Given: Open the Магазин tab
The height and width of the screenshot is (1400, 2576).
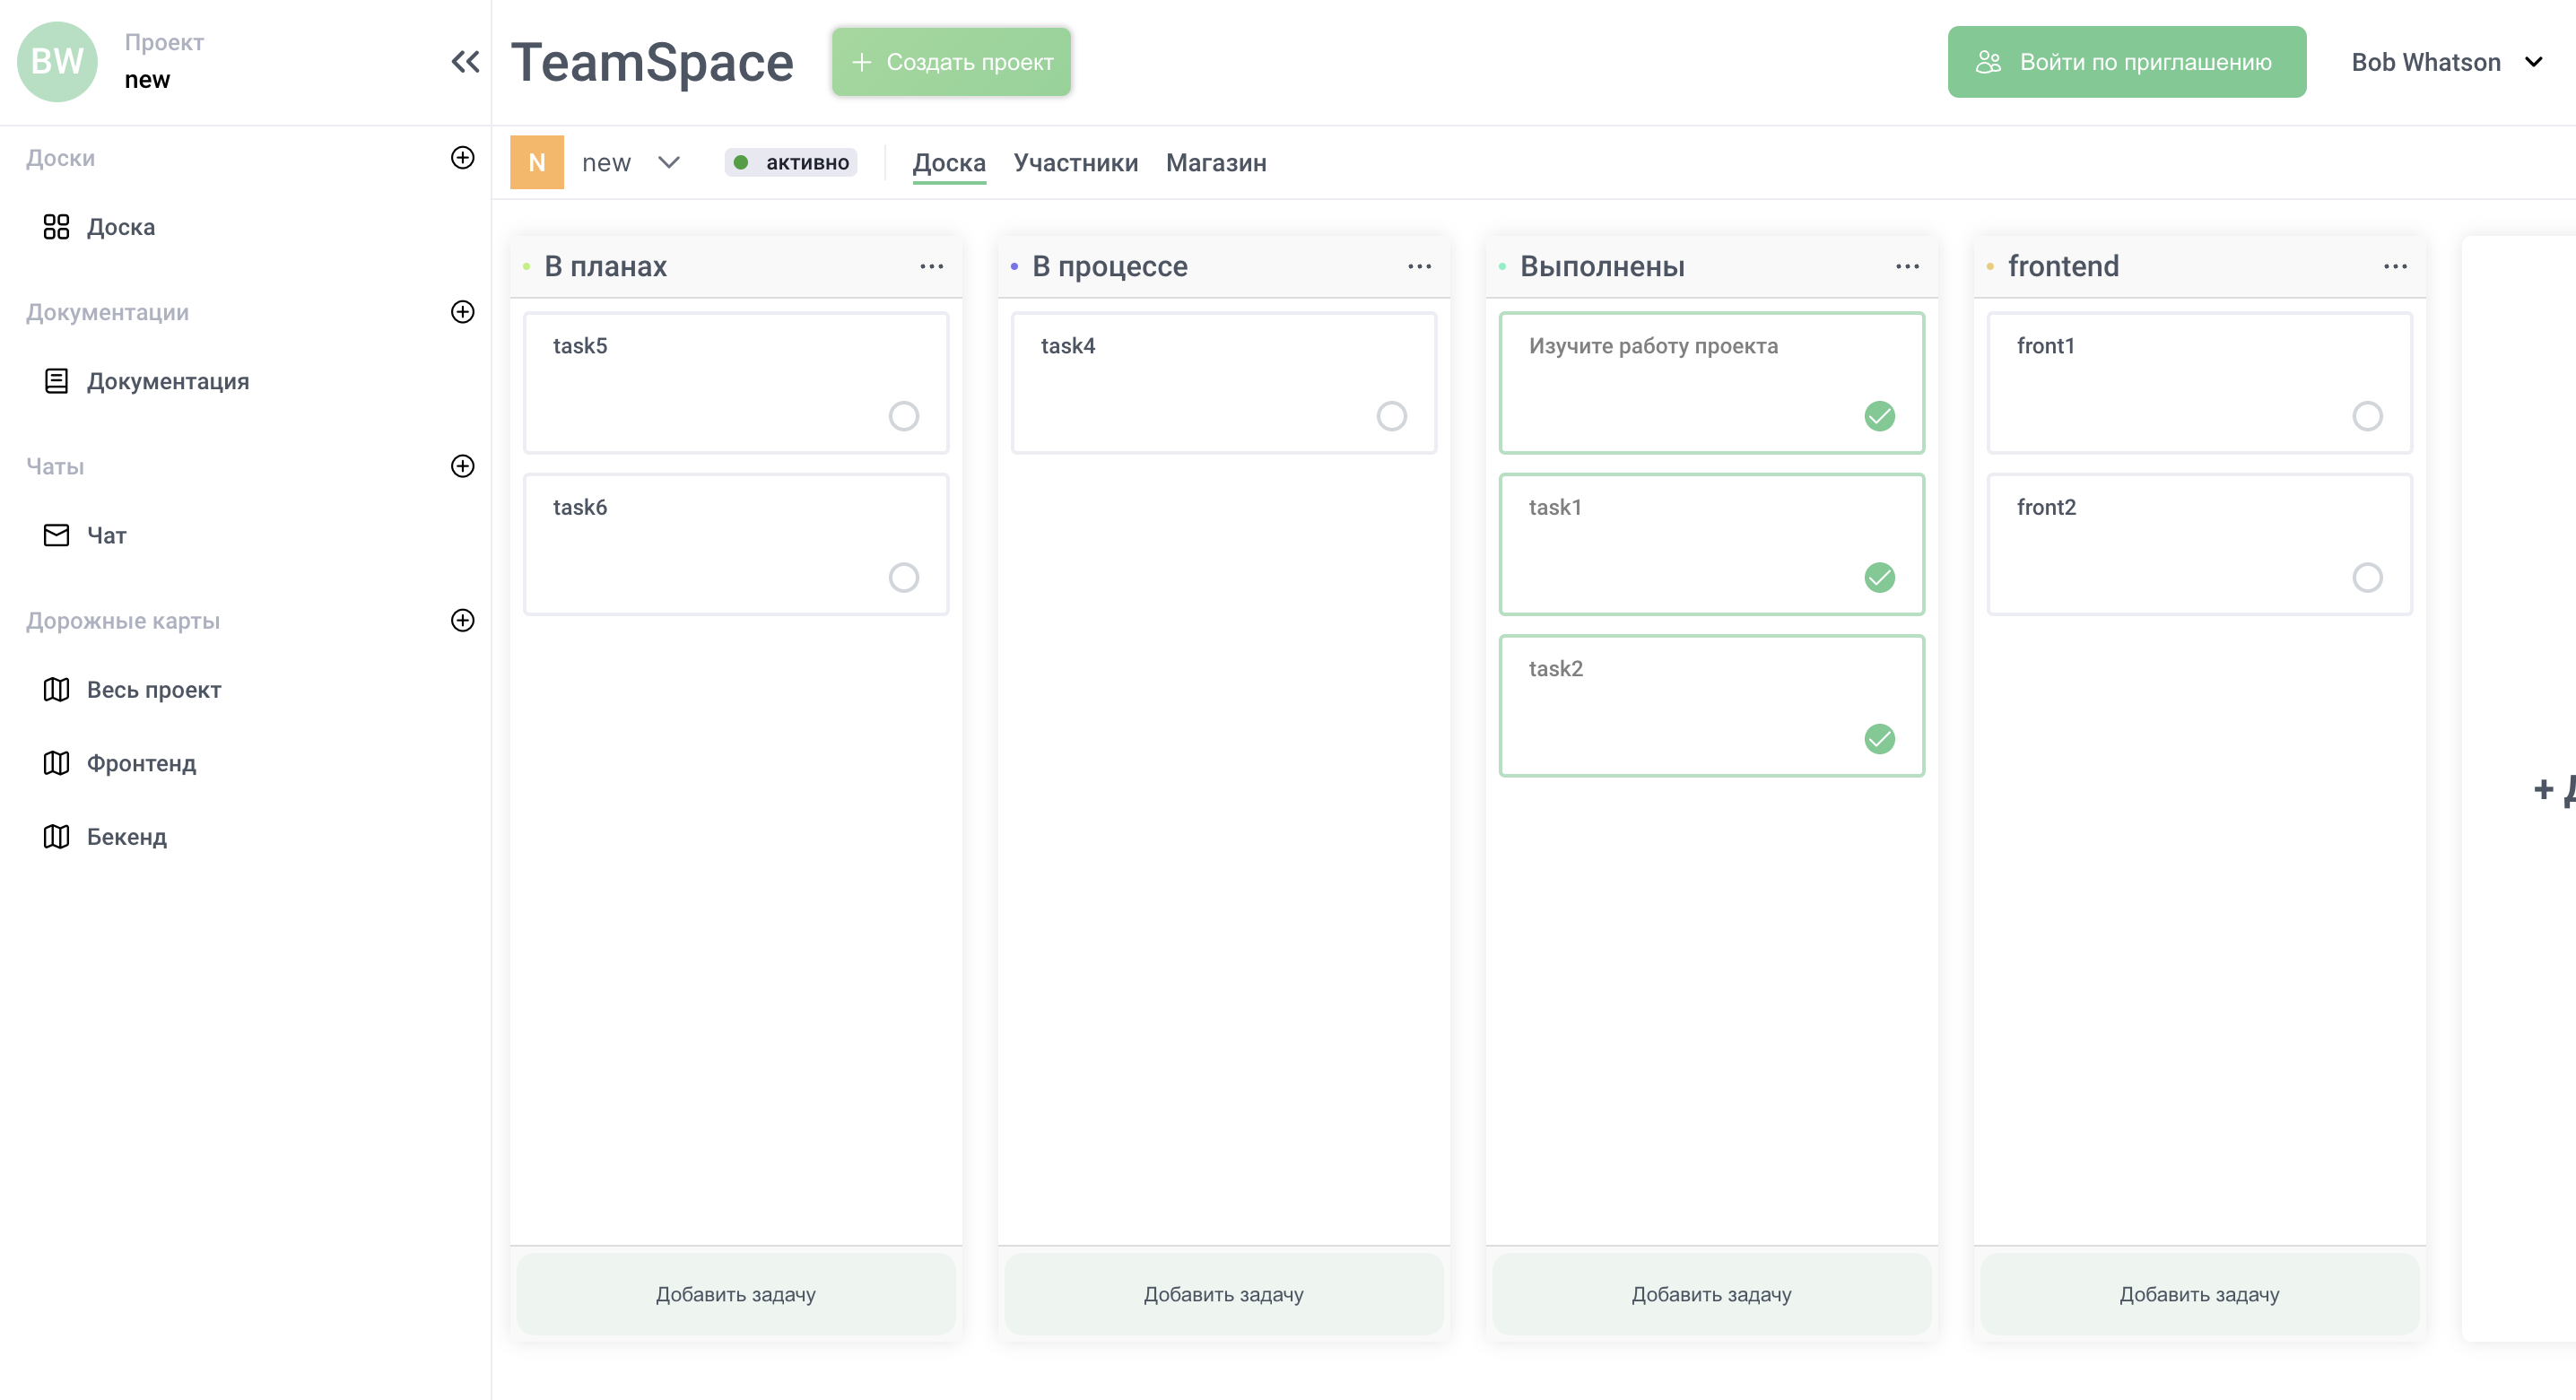Looking at the screenshot, I should tap(1215, 163).
